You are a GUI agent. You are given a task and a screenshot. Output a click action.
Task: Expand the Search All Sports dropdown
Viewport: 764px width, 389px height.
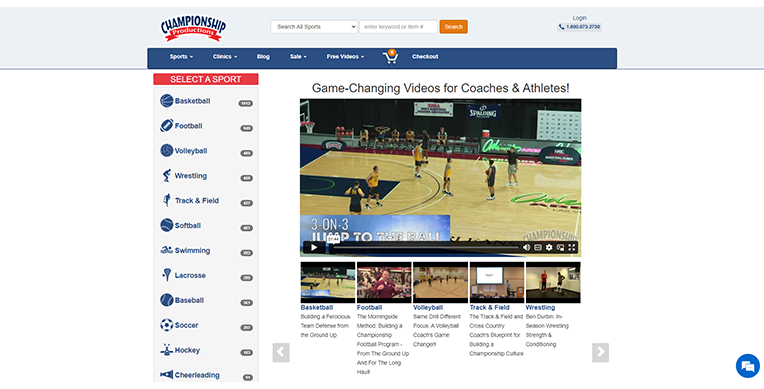click(314, 27)
